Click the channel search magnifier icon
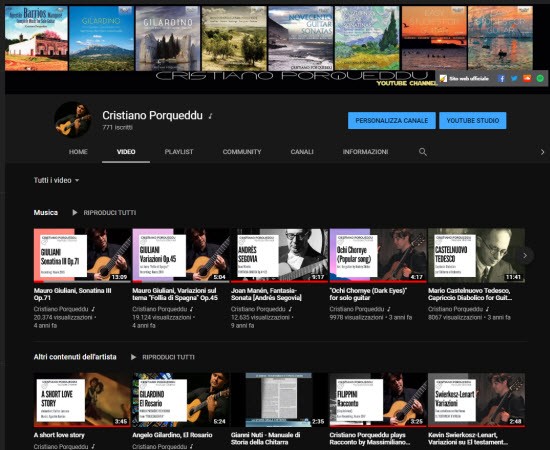550x450 pixels. [423, 152]
